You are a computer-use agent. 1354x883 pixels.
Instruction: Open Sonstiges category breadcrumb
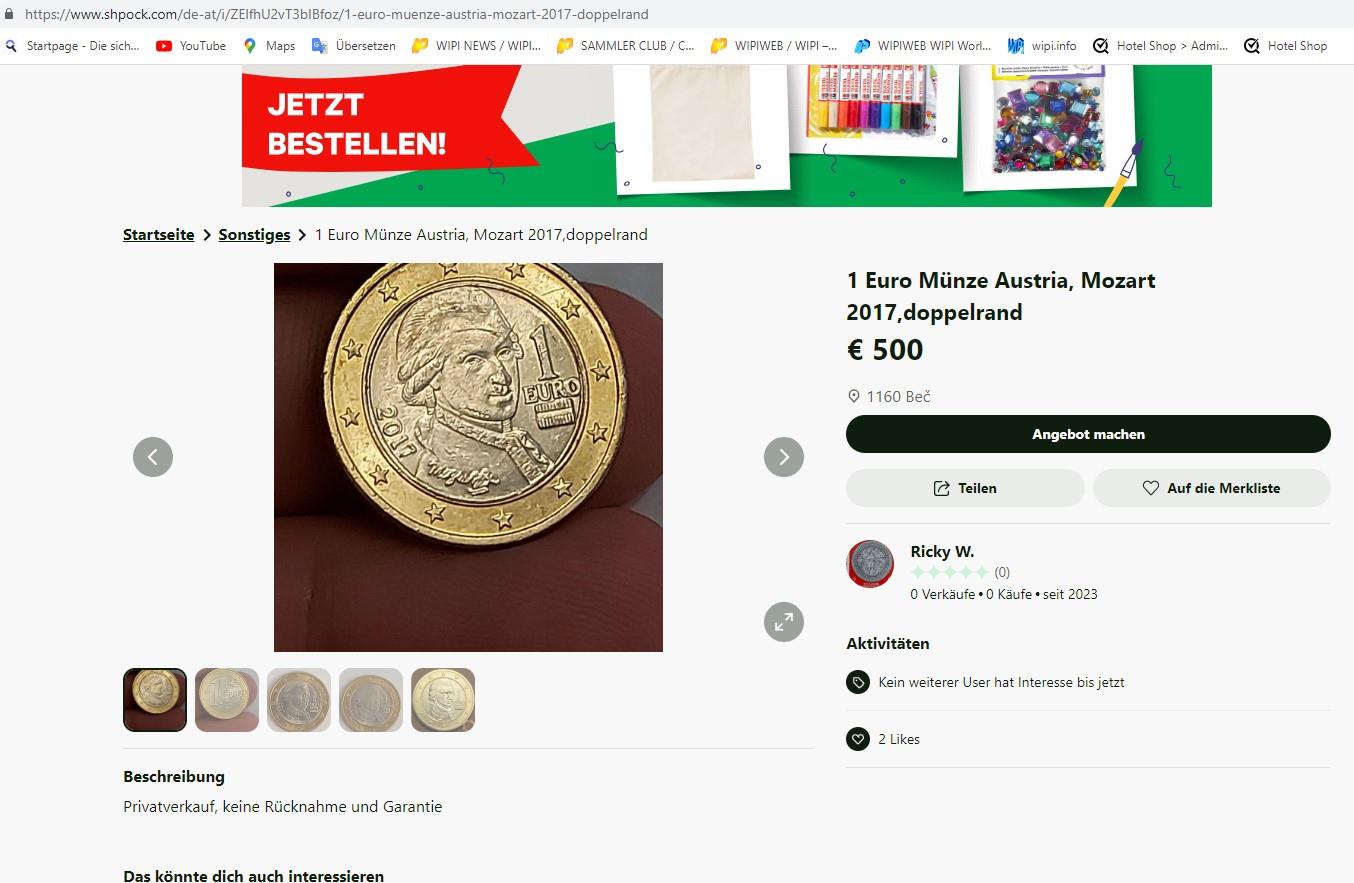click(x=254, y=235)
